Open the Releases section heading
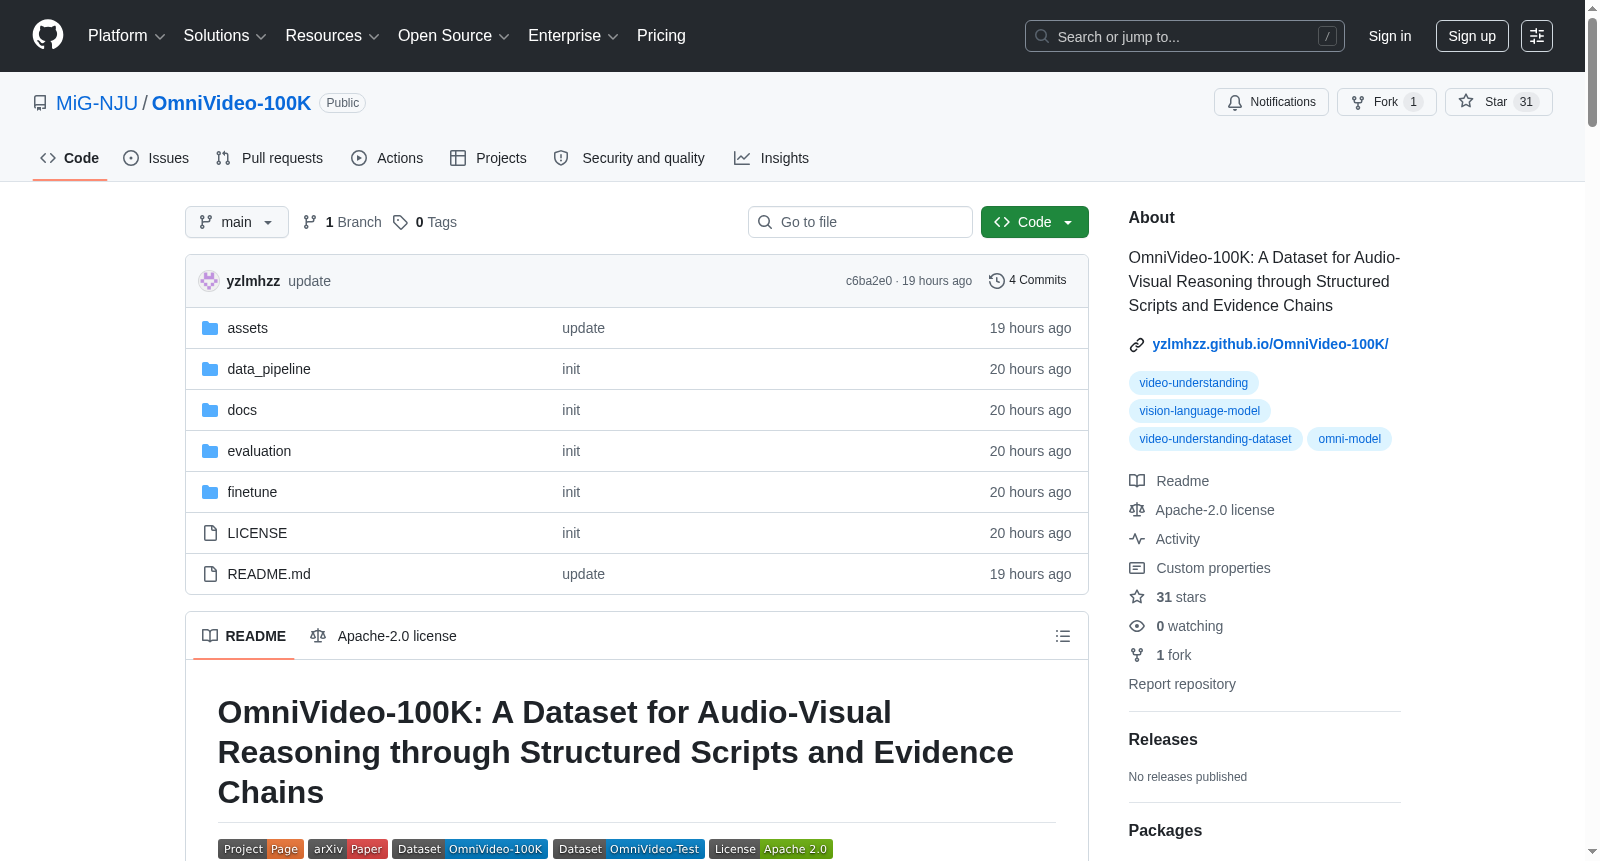 tap(1163, 740)
